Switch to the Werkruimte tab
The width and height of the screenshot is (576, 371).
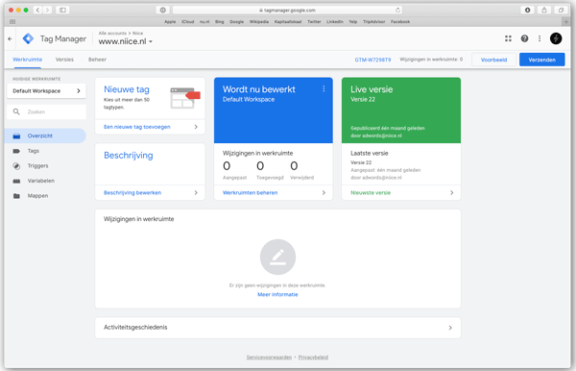pos(27,60)
